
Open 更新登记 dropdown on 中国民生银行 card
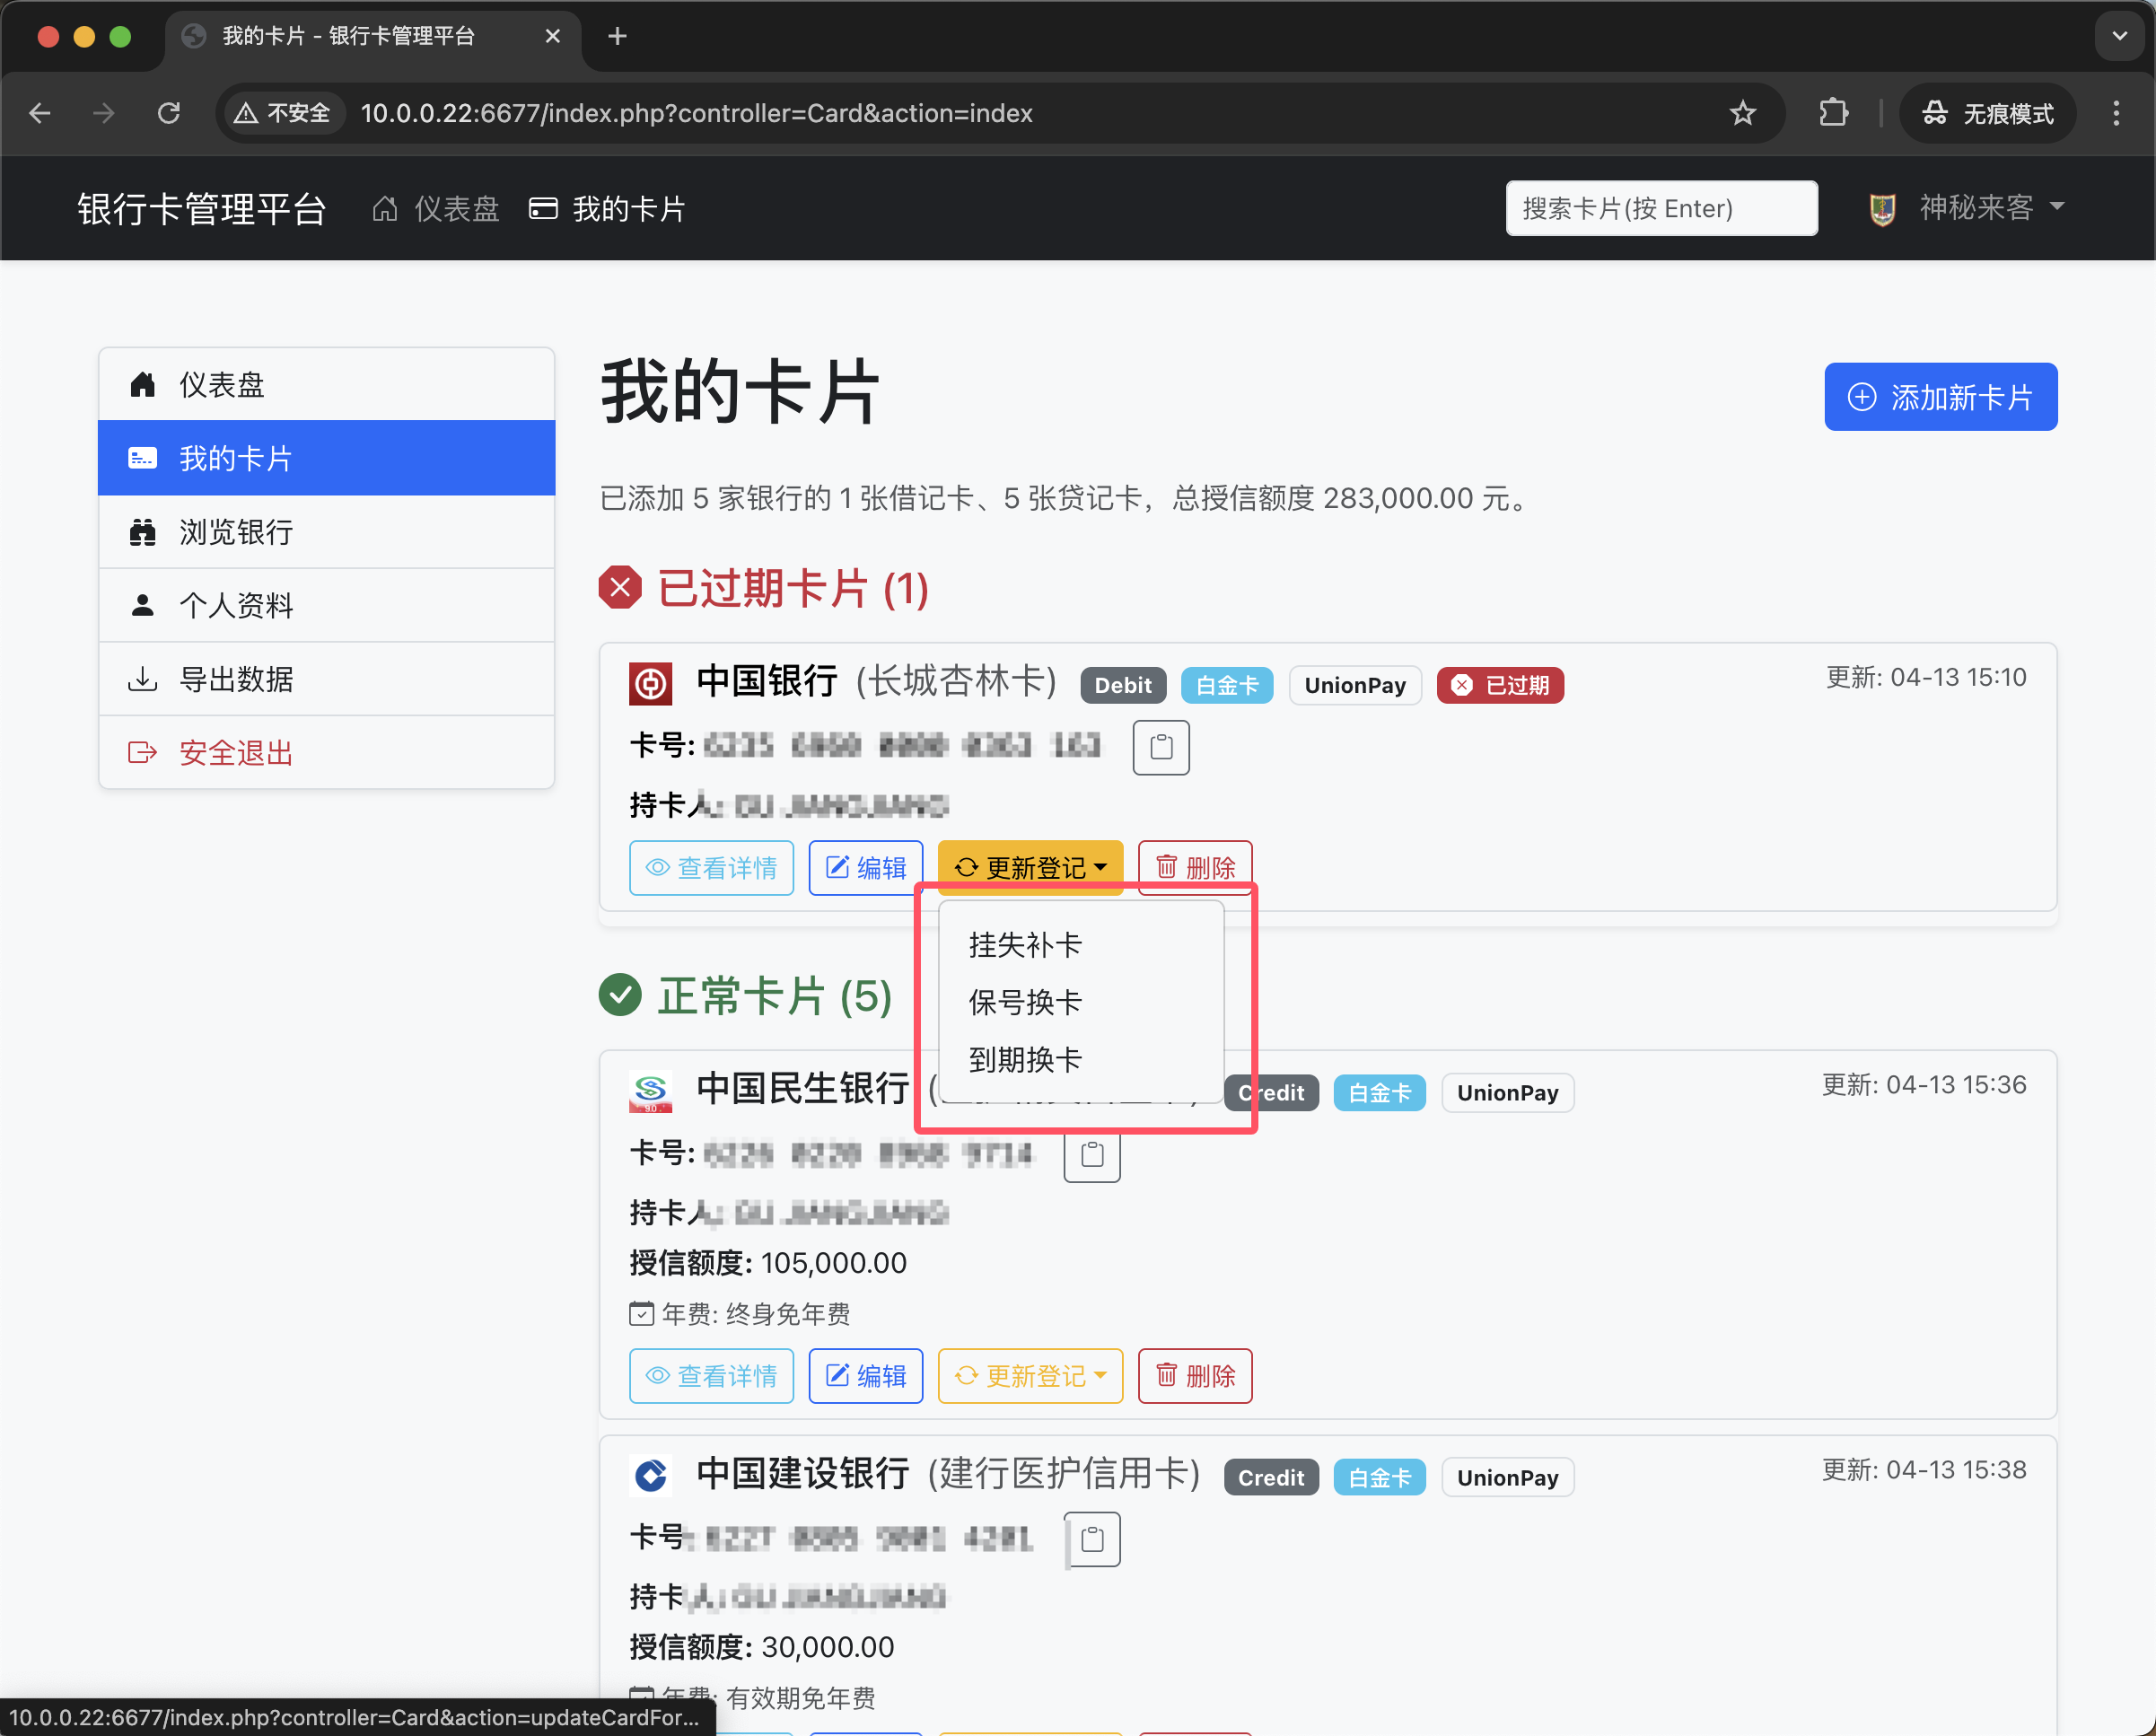tap(1030, 1375)
